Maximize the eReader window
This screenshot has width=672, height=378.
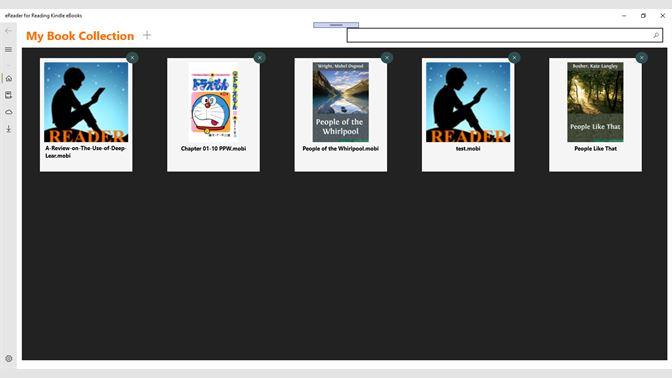point(643,15)
